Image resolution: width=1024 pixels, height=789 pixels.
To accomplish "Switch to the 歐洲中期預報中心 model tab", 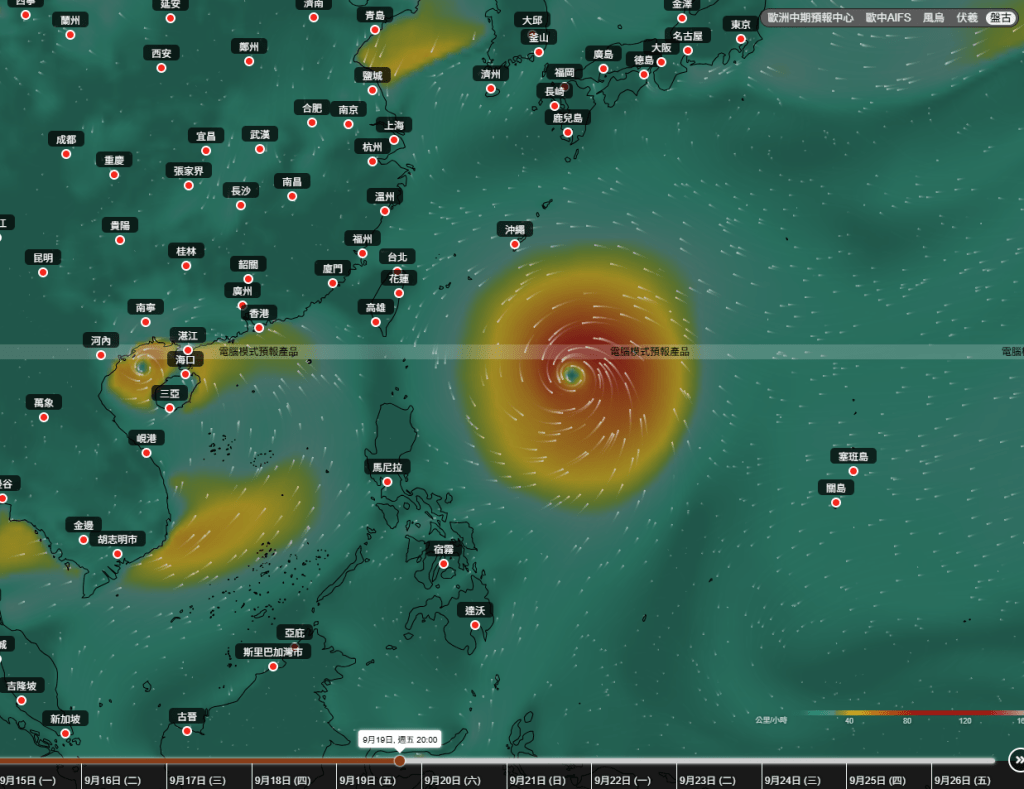I will [x=810, y=18].
